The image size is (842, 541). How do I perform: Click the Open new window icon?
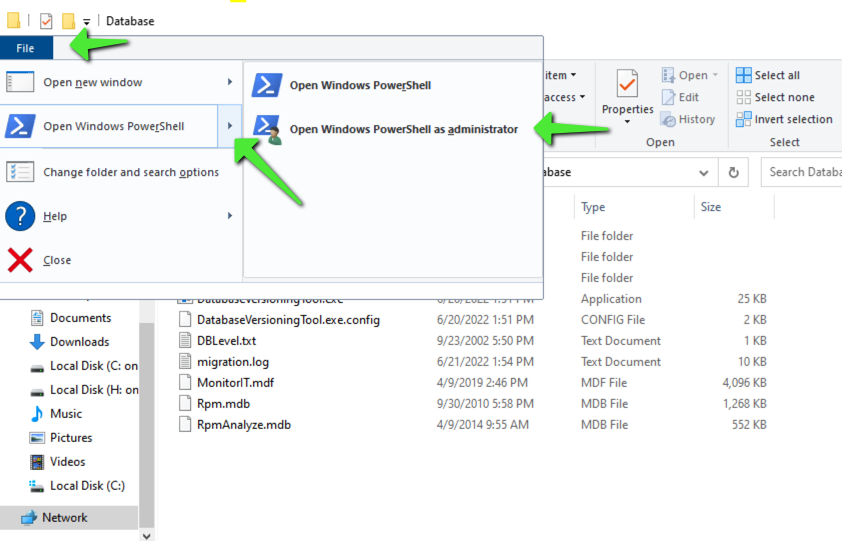click(20, 82)
